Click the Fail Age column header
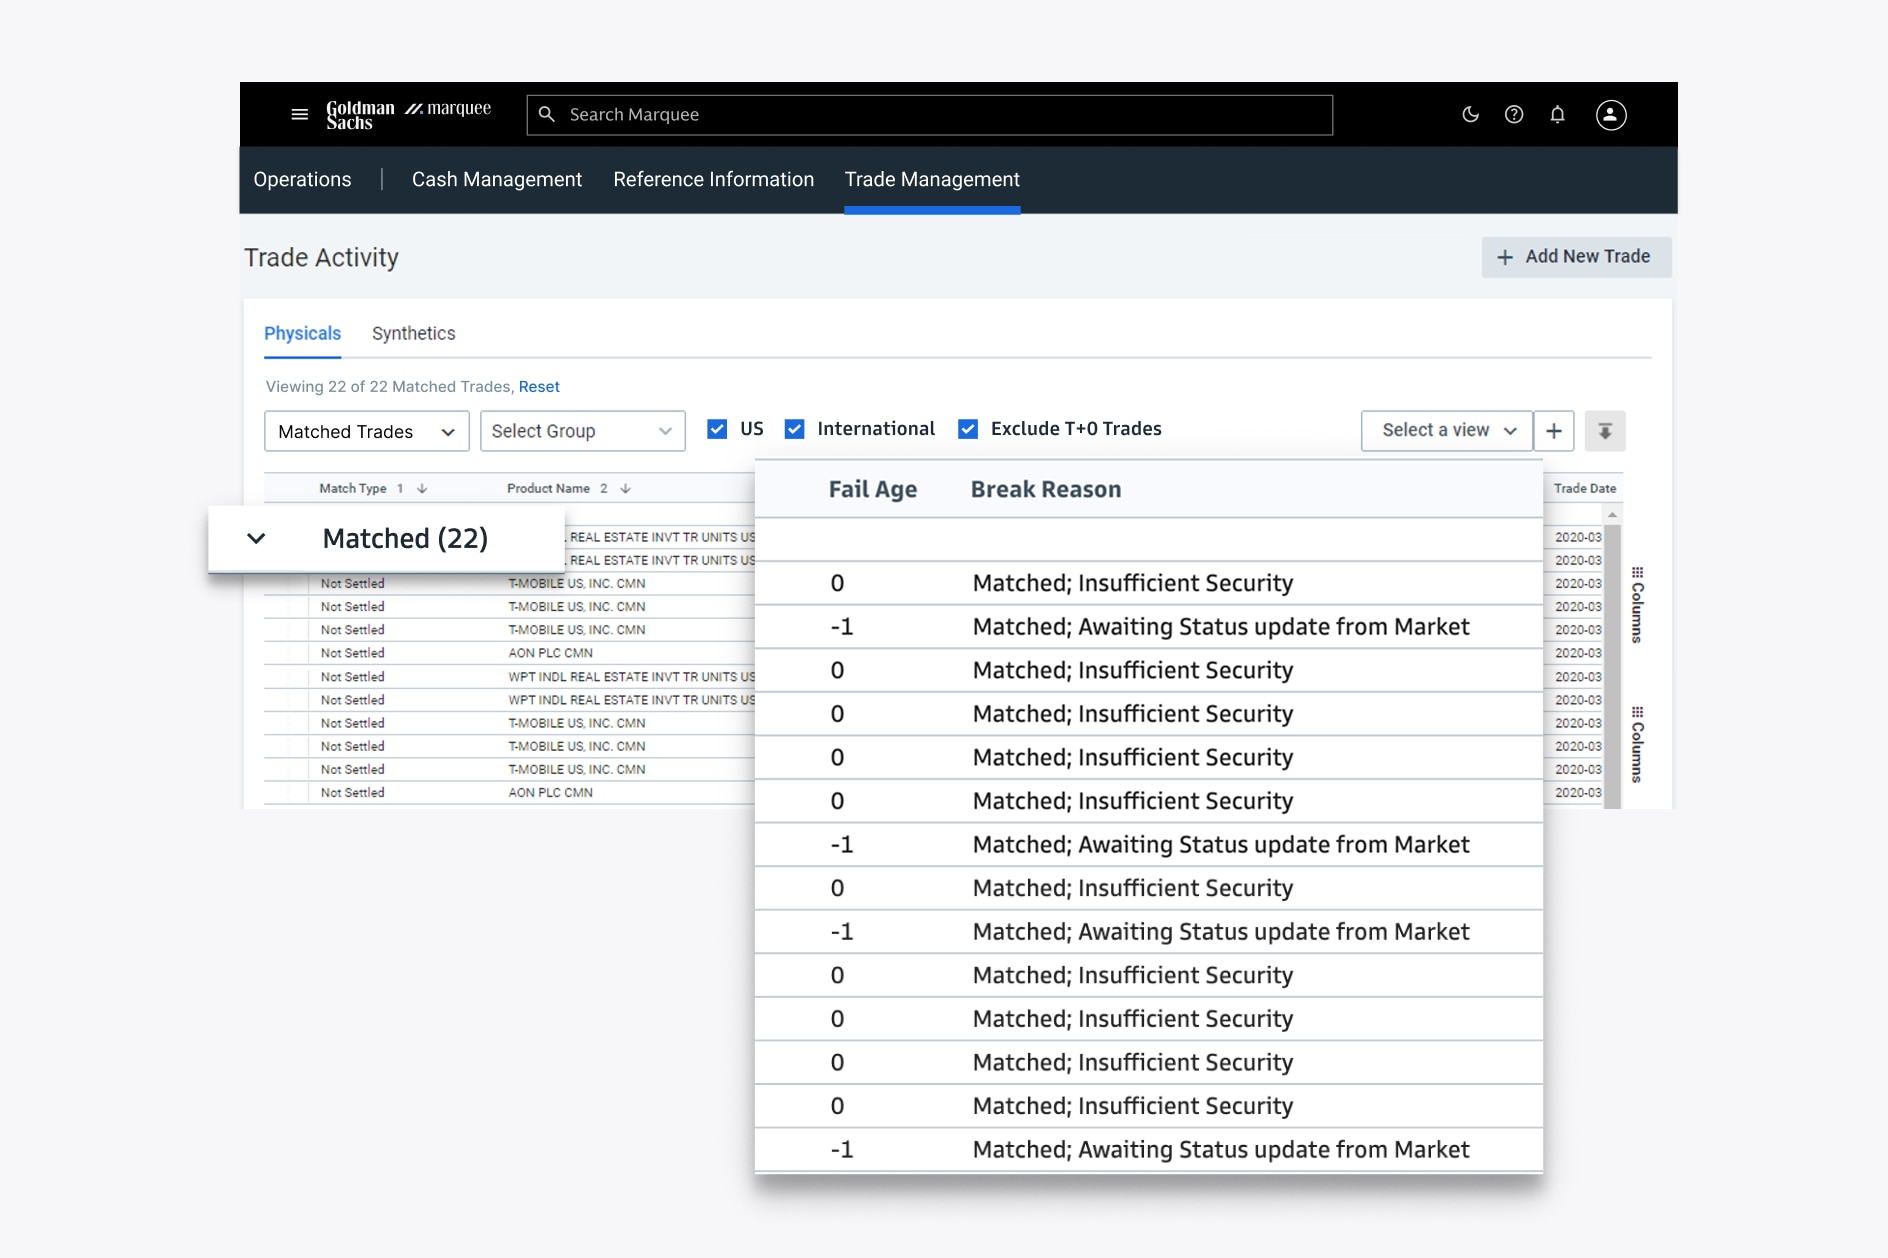The width and height of the screenshot is (1888, 1258). (x=873, y=490)
